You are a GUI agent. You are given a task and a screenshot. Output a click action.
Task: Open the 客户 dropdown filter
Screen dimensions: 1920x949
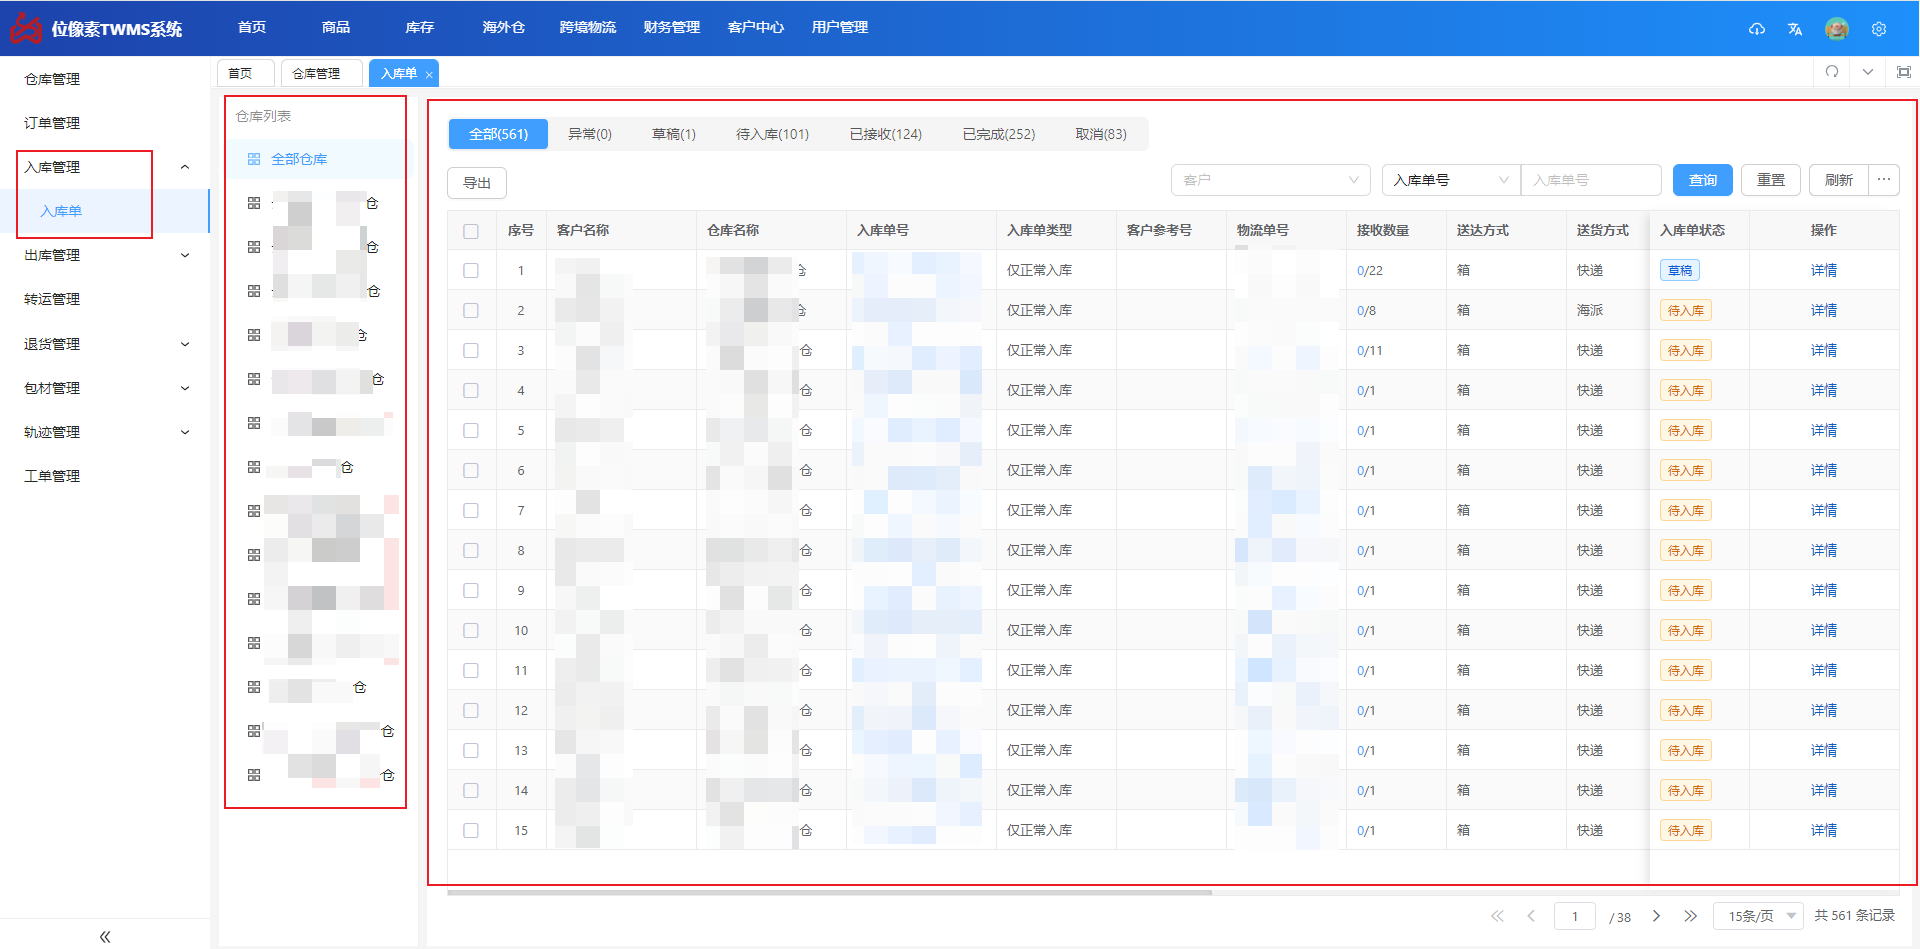point(1270,180)
